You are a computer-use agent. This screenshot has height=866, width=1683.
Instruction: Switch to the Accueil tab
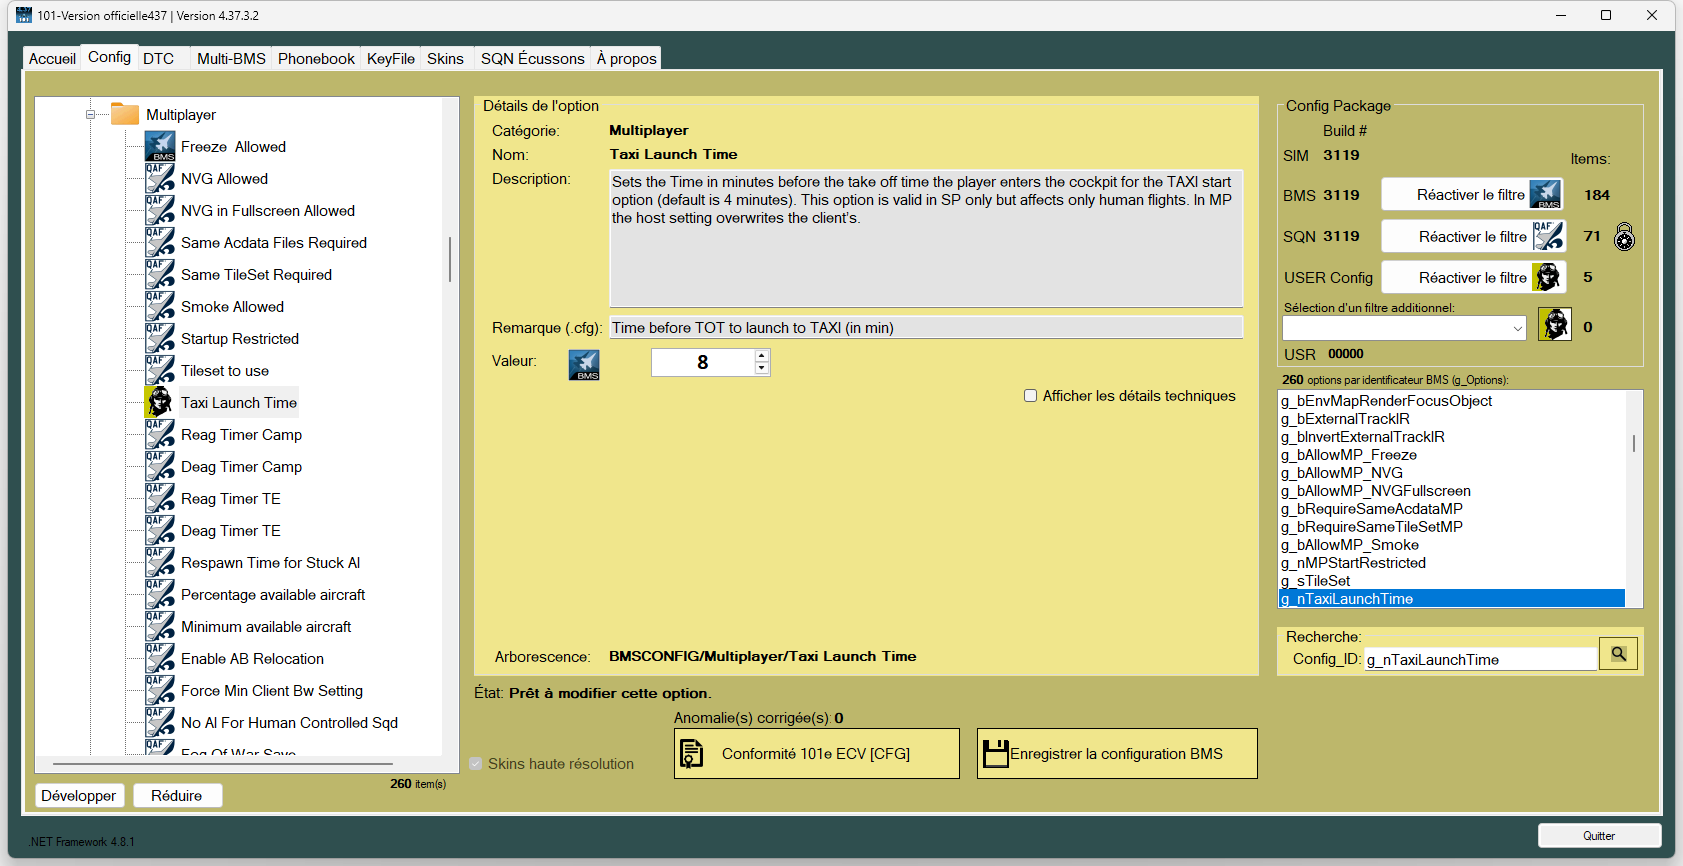[52, 59]
